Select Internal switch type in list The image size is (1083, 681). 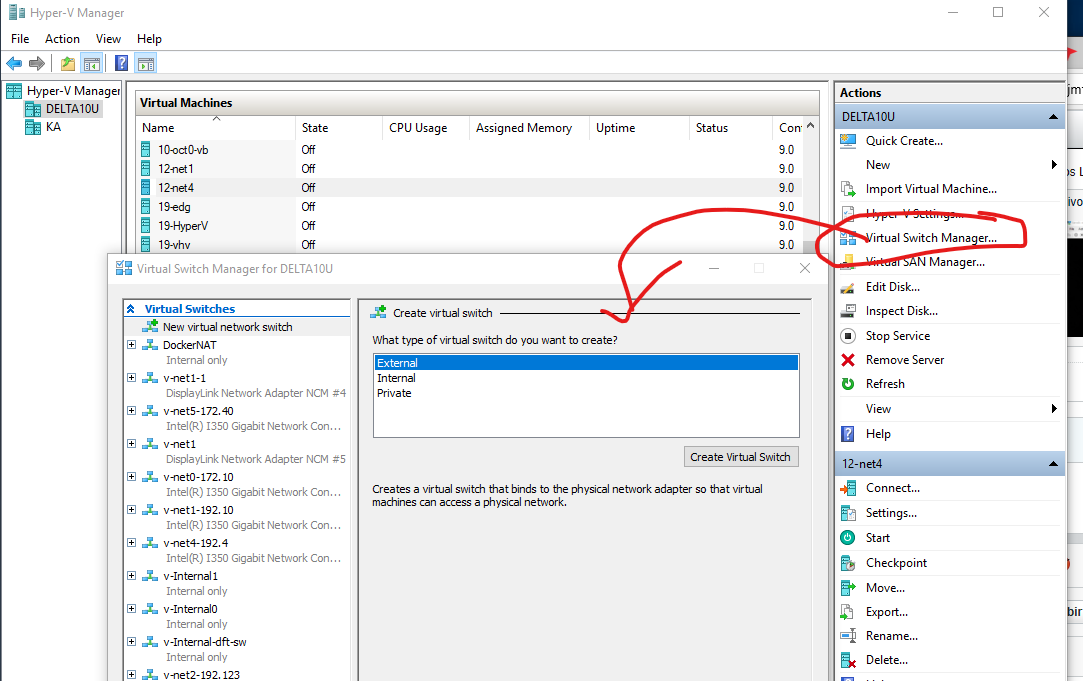397,378
